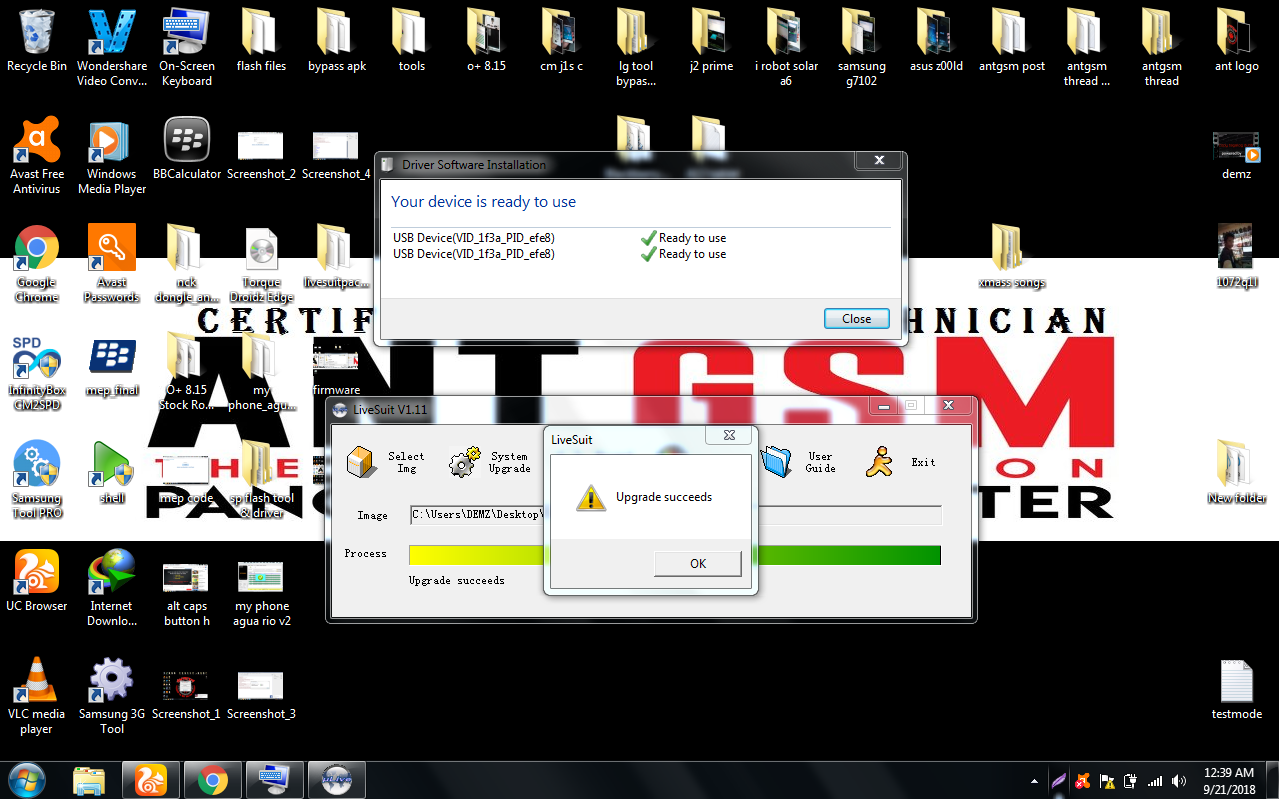Open Screenshot_4 image file on desktop
This screenshot has width=1279, height=799.
pos(336,148)
